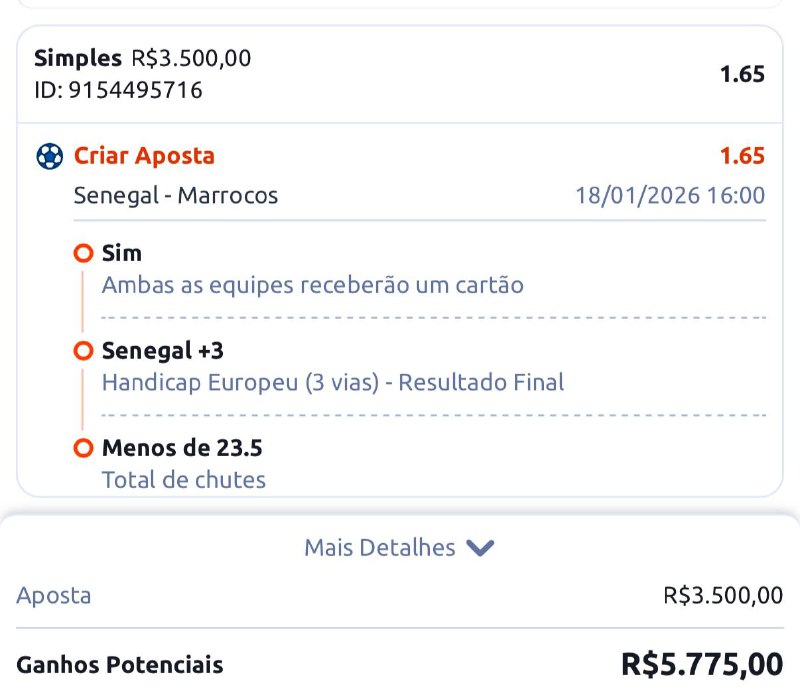Screen dimensions: 800x687
Task: Click the Simples bet type label
Action: [78, 59]
